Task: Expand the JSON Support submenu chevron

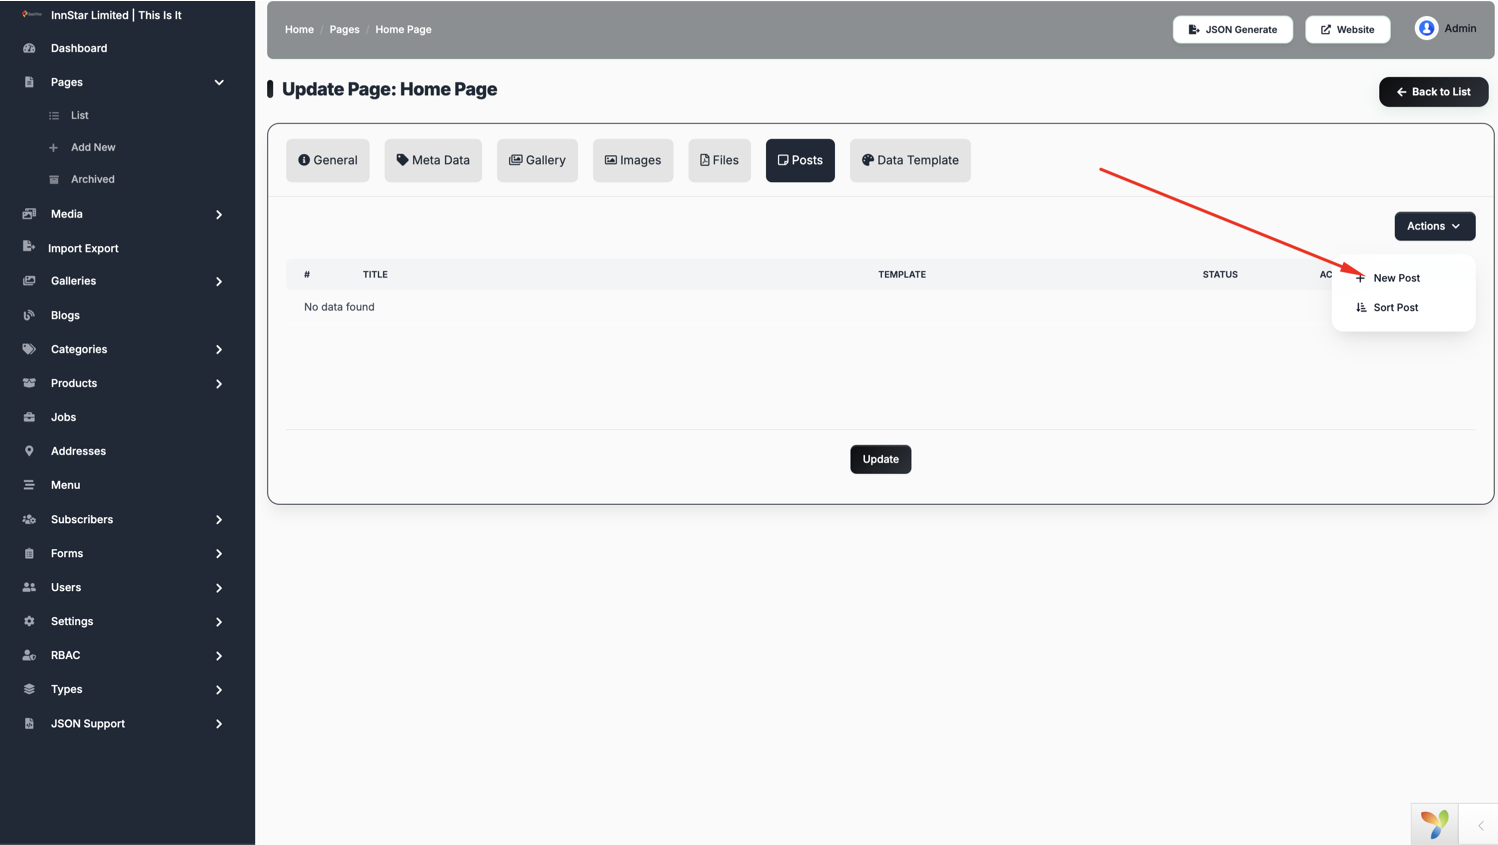Action: (219, 723)
